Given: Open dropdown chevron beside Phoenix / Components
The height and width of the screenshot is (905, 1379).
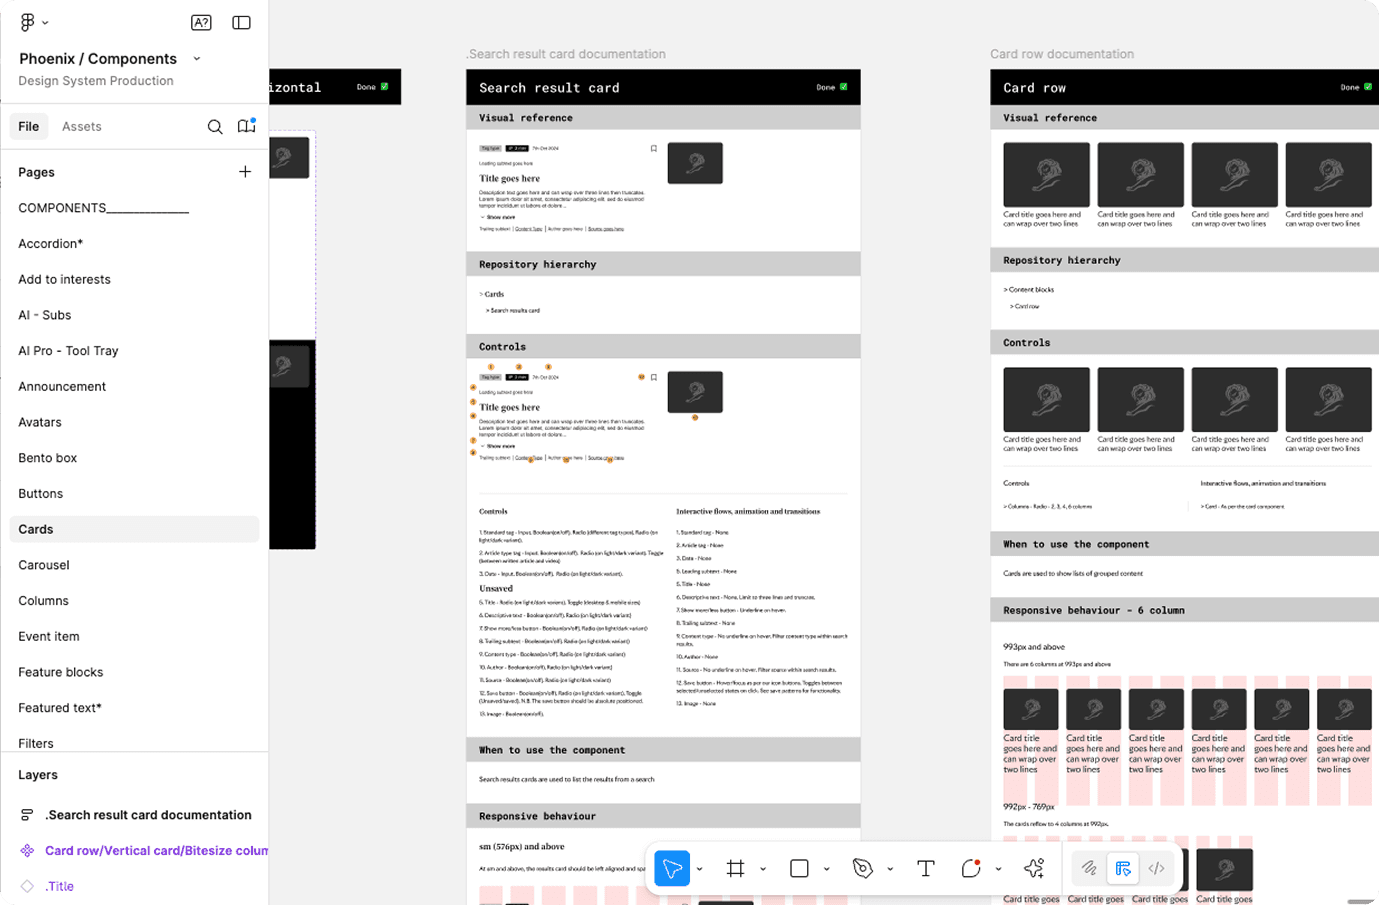Looking at the screenshot, I should [x=197, y=59].
